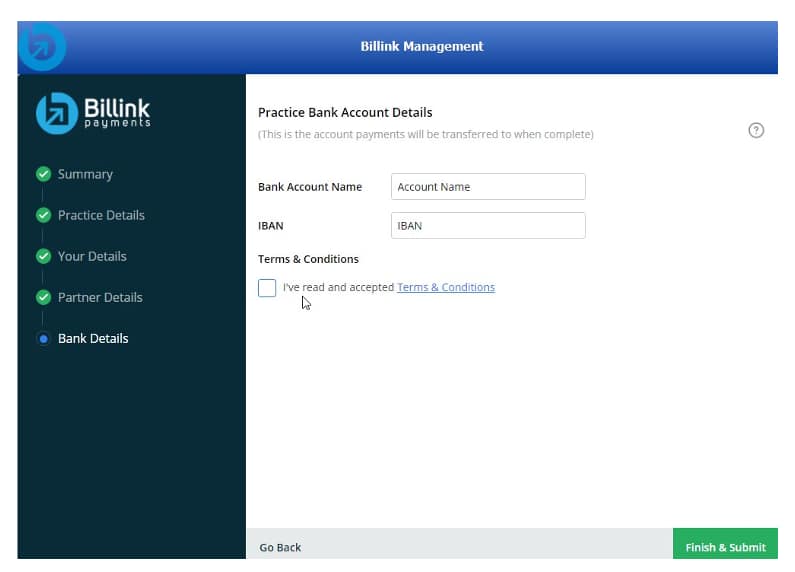Screen dimensions: 795x572
Task: Open the Your Details step label
Action: [92, 256]
